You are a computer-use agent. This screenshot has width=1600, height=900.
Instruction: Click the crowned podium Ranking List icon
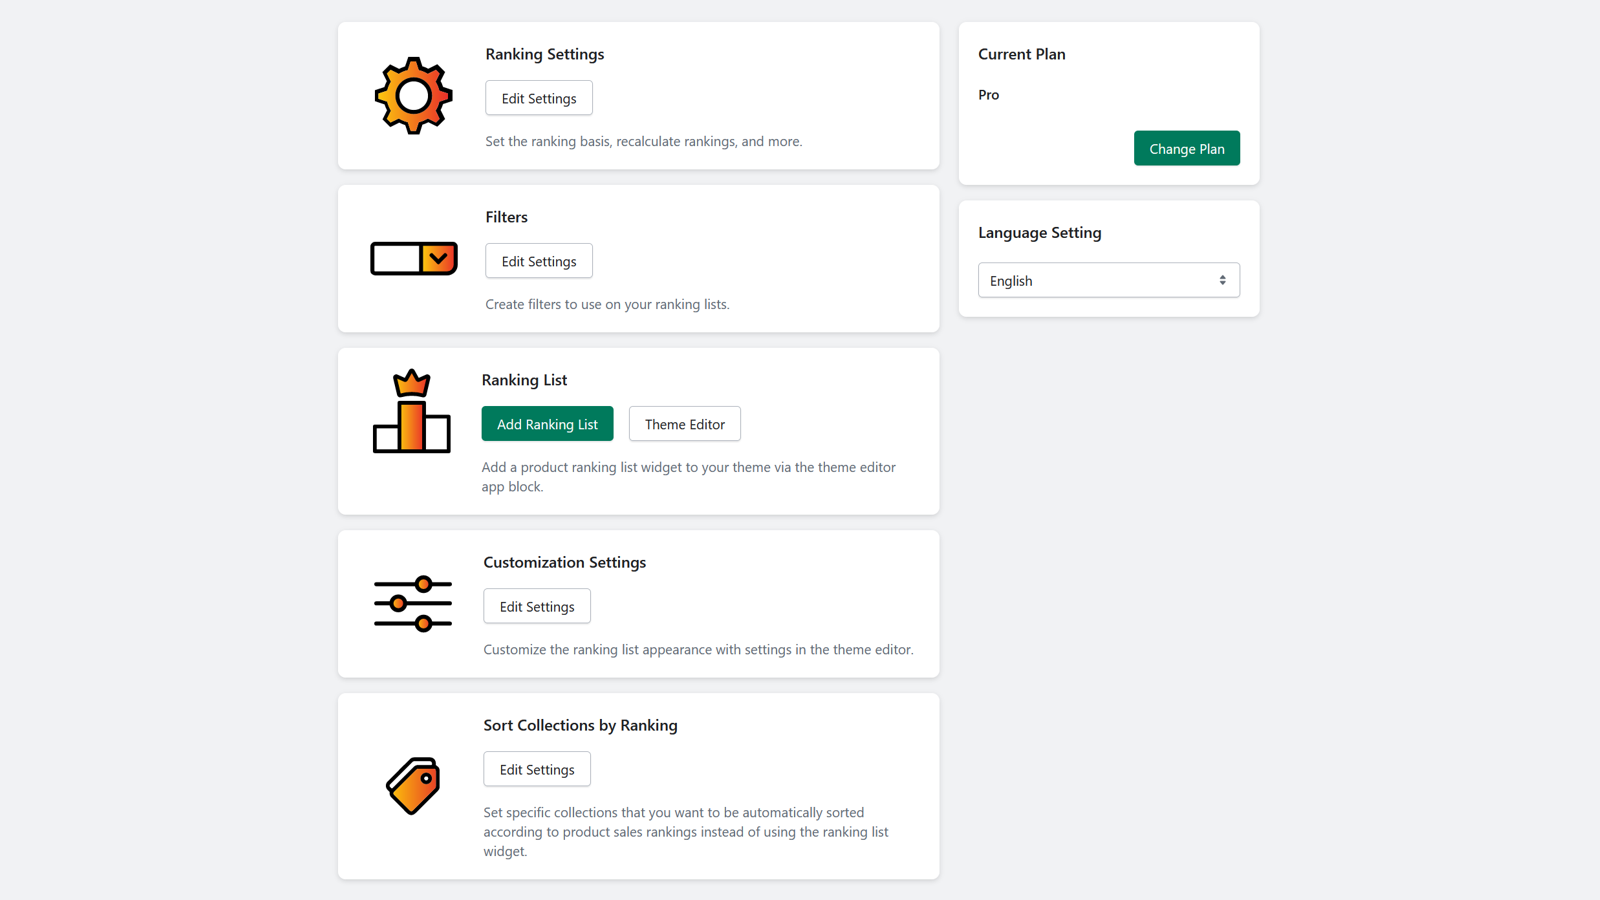click(x=411, y=412)
